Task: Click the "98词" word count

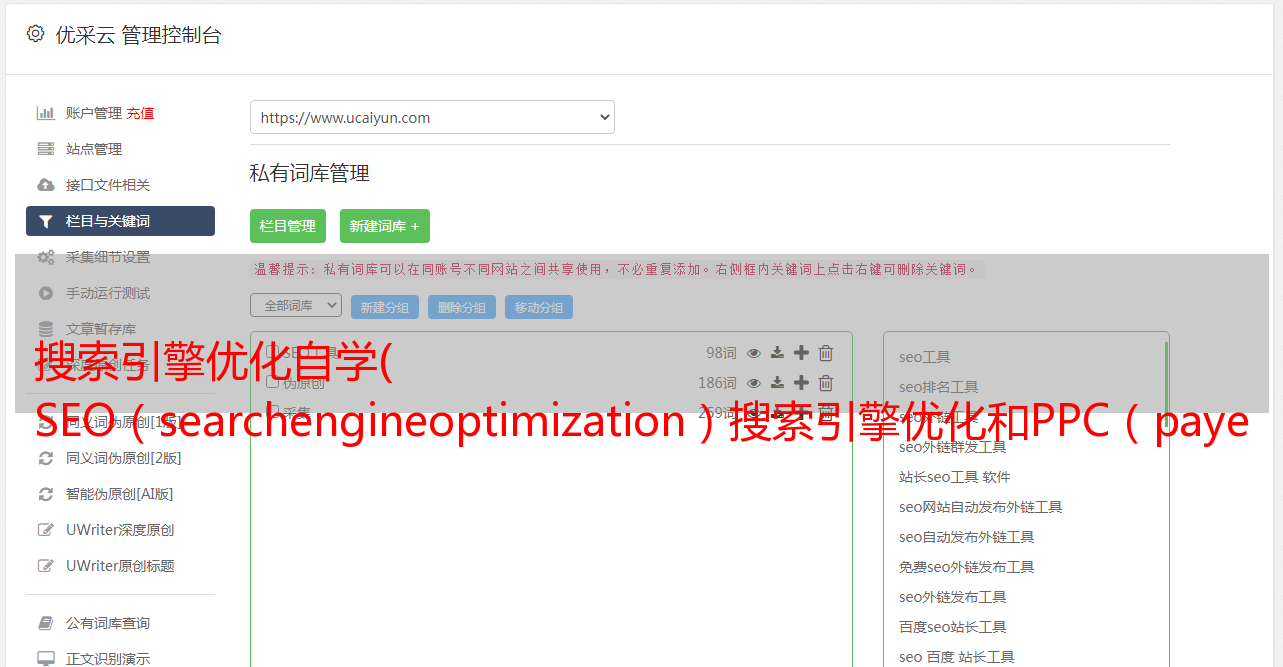Action: (721, 353)
